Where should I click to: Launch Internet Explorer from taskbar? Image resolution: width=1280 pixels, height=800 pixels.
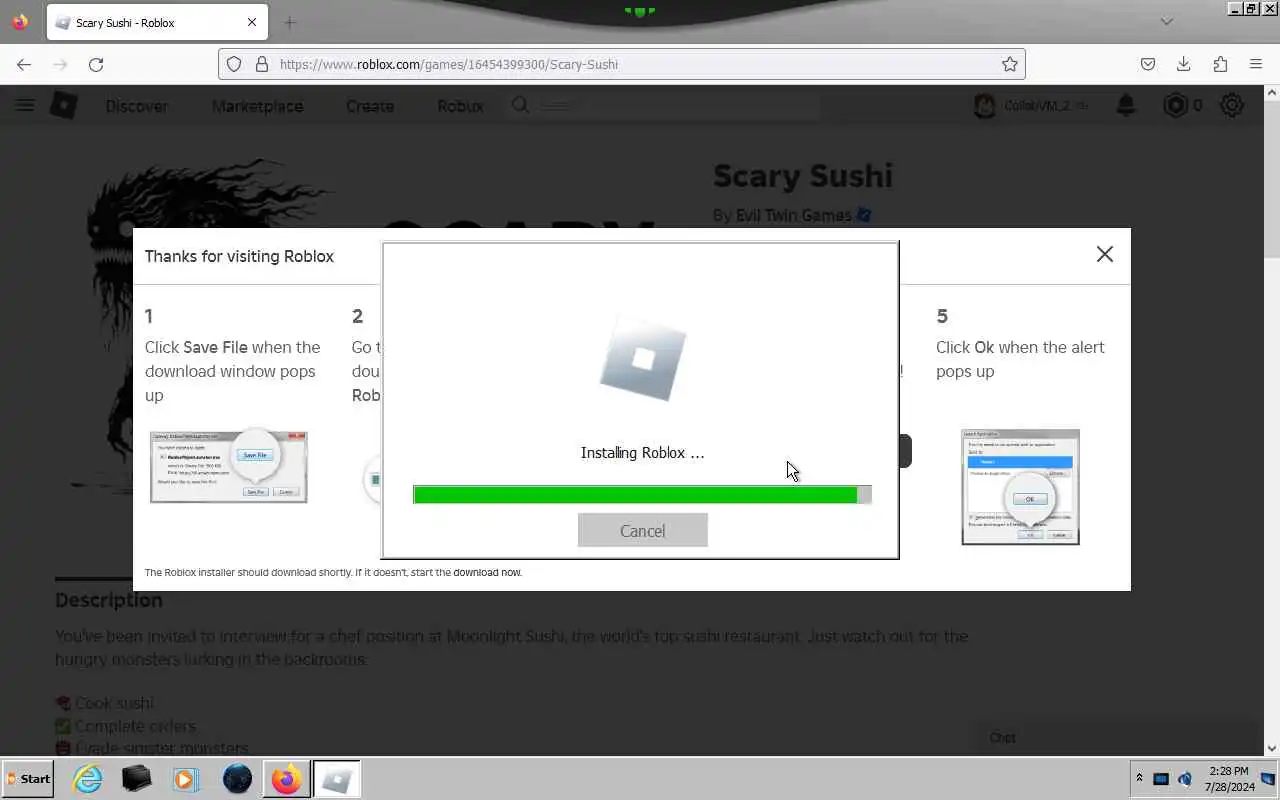pos(88,779)
